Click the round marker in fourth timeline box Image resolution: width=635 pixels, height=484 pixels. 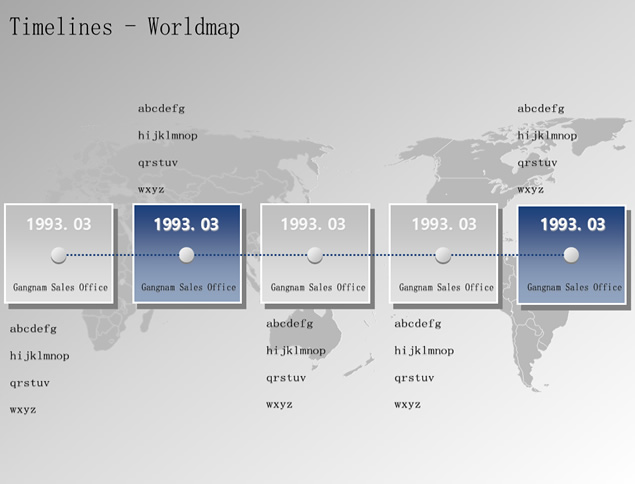click(443, 255)
